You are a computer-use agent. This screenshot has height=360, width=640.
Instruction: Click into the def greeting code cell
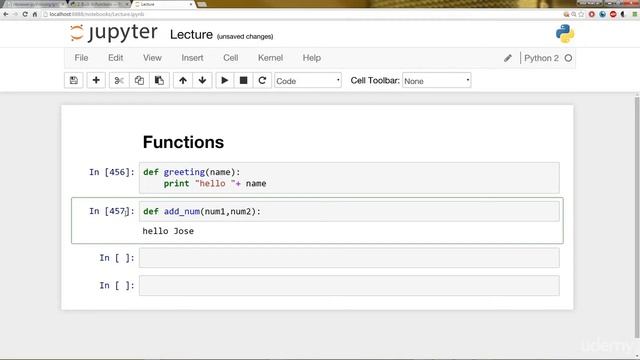(349, 178)
